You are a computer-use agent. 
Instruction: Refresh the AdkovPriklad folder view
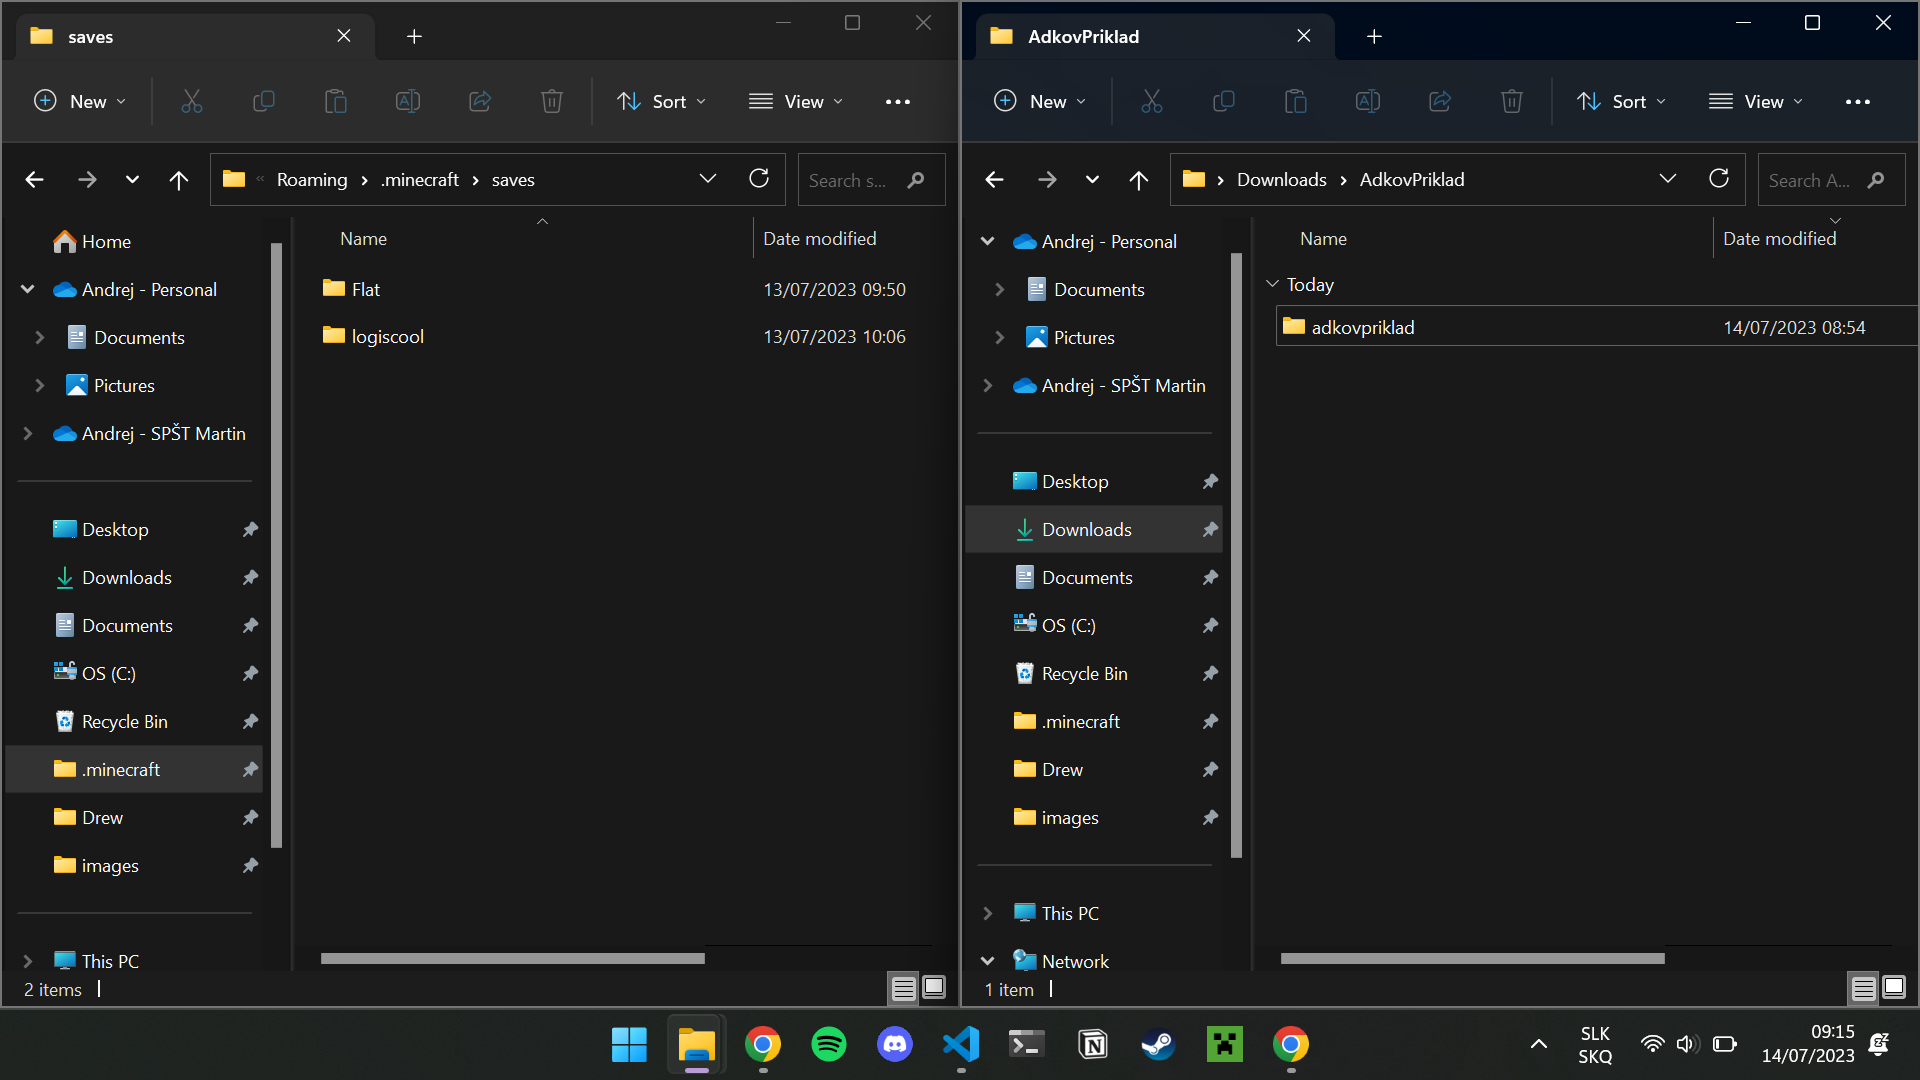coord(1719,179)
